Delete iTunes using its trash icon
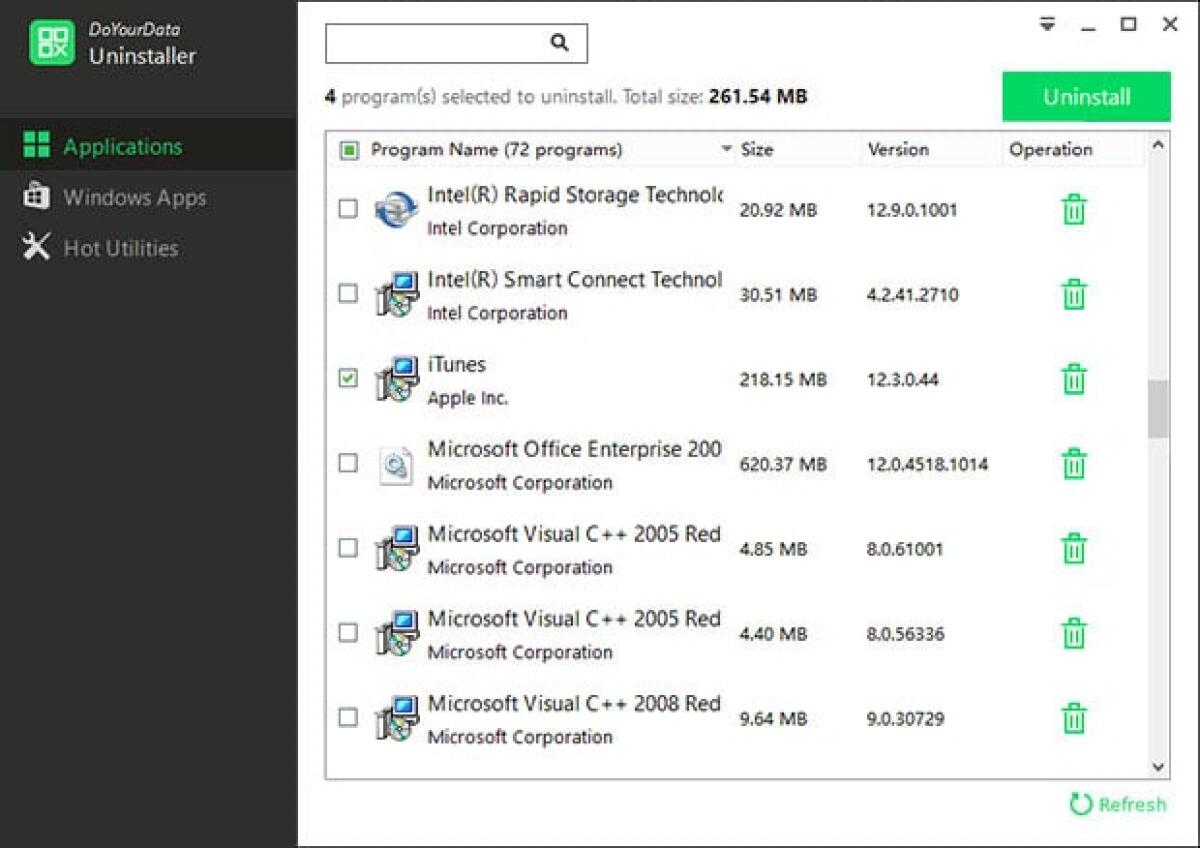Screen dimensions: 1200x848 tap(1073, 380)
